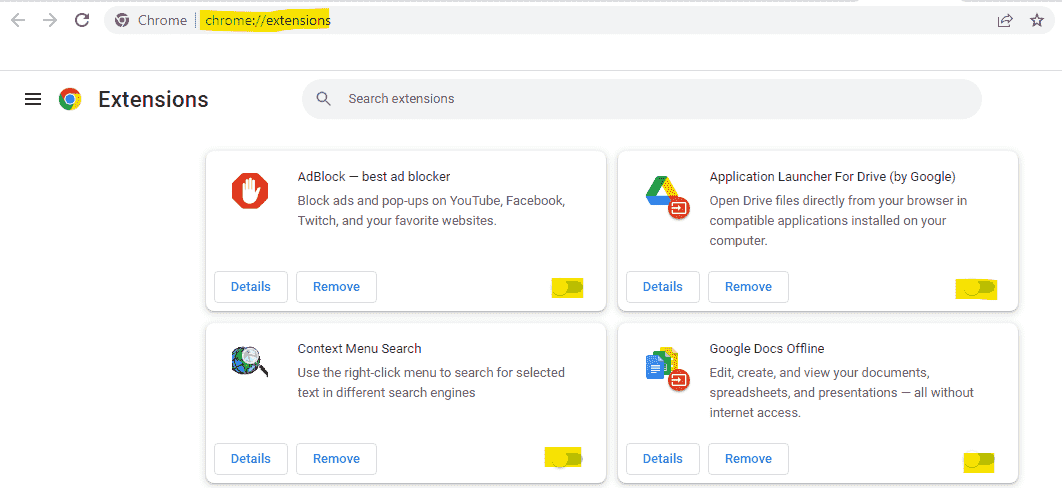Click the AdBlock red stop-hand icon
Screen dimensions: 1062x488
tap(250, 191)
